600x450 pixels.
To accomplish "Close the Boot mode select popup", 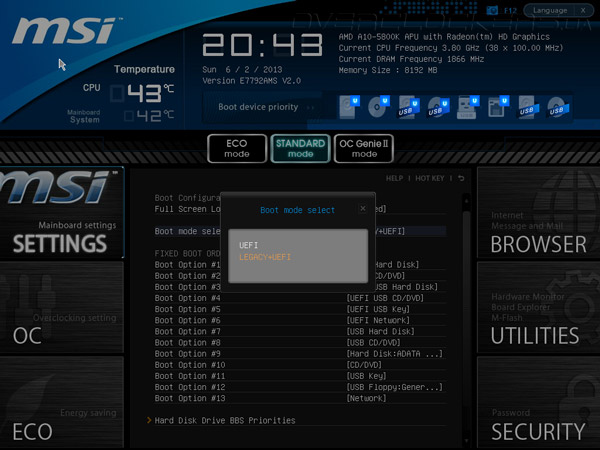I will (363, 209).
